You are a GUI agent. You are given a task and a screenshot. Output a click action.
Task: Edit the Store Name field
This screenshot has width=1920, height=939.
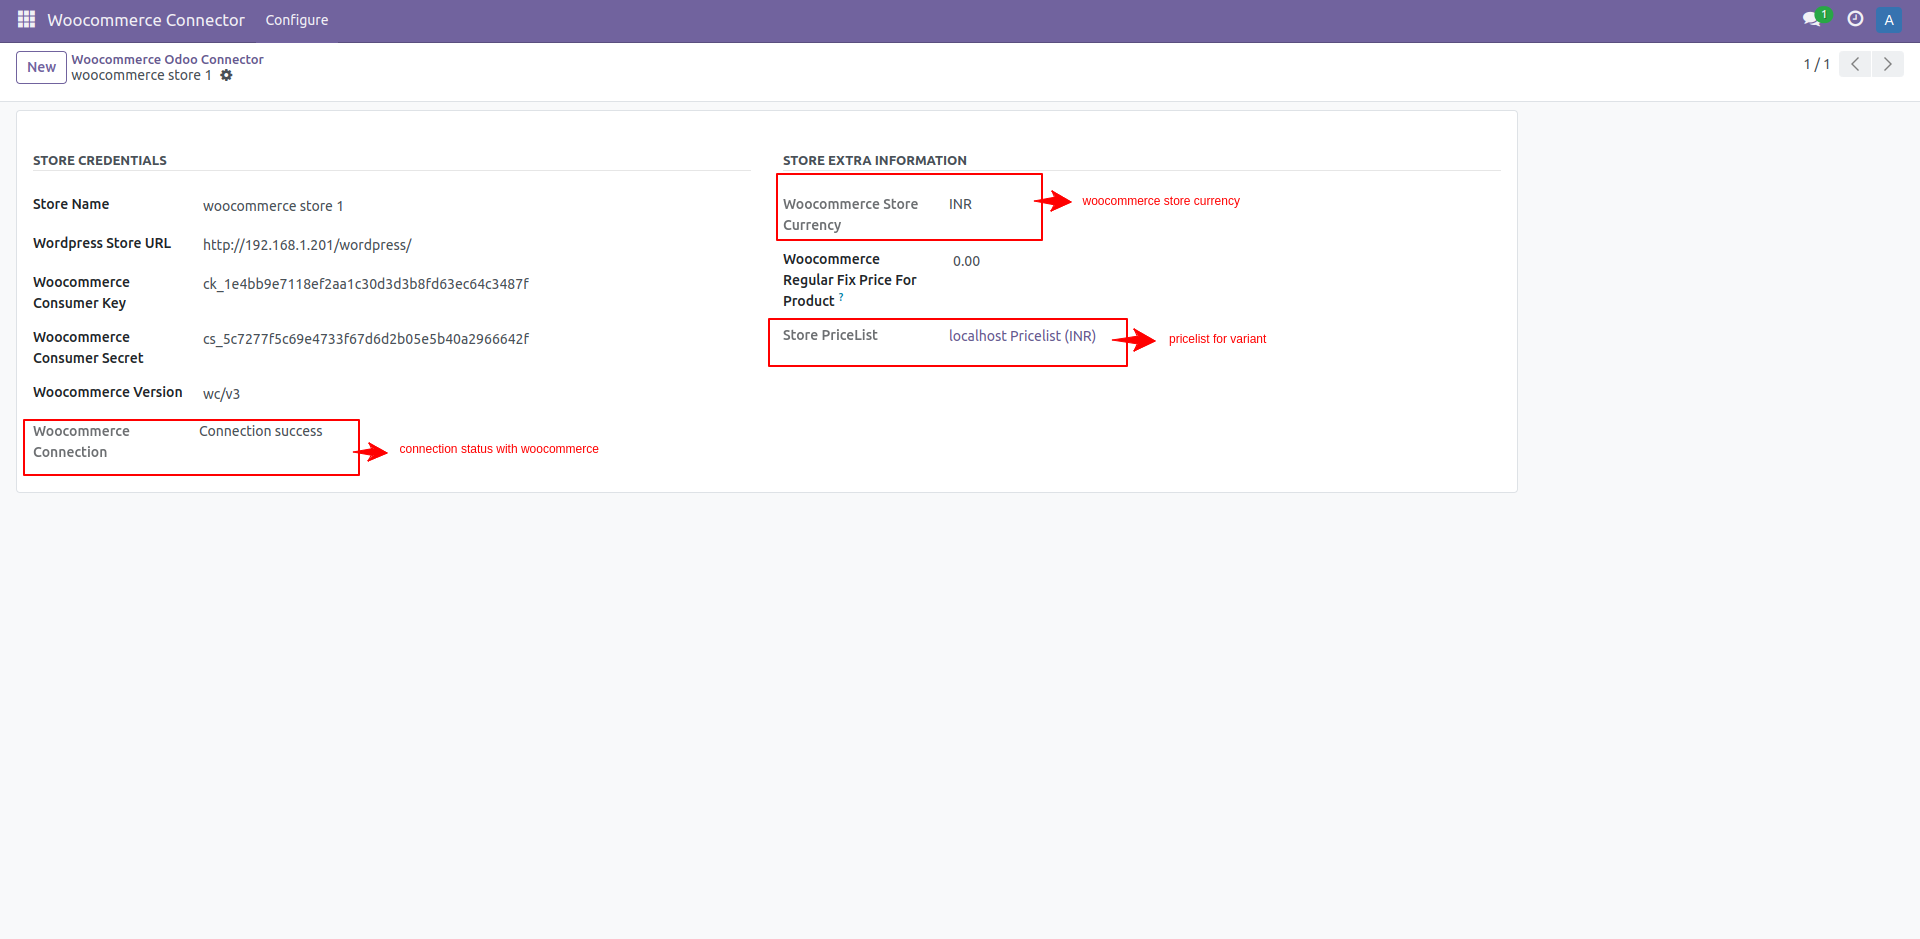[x=273, y=206]
